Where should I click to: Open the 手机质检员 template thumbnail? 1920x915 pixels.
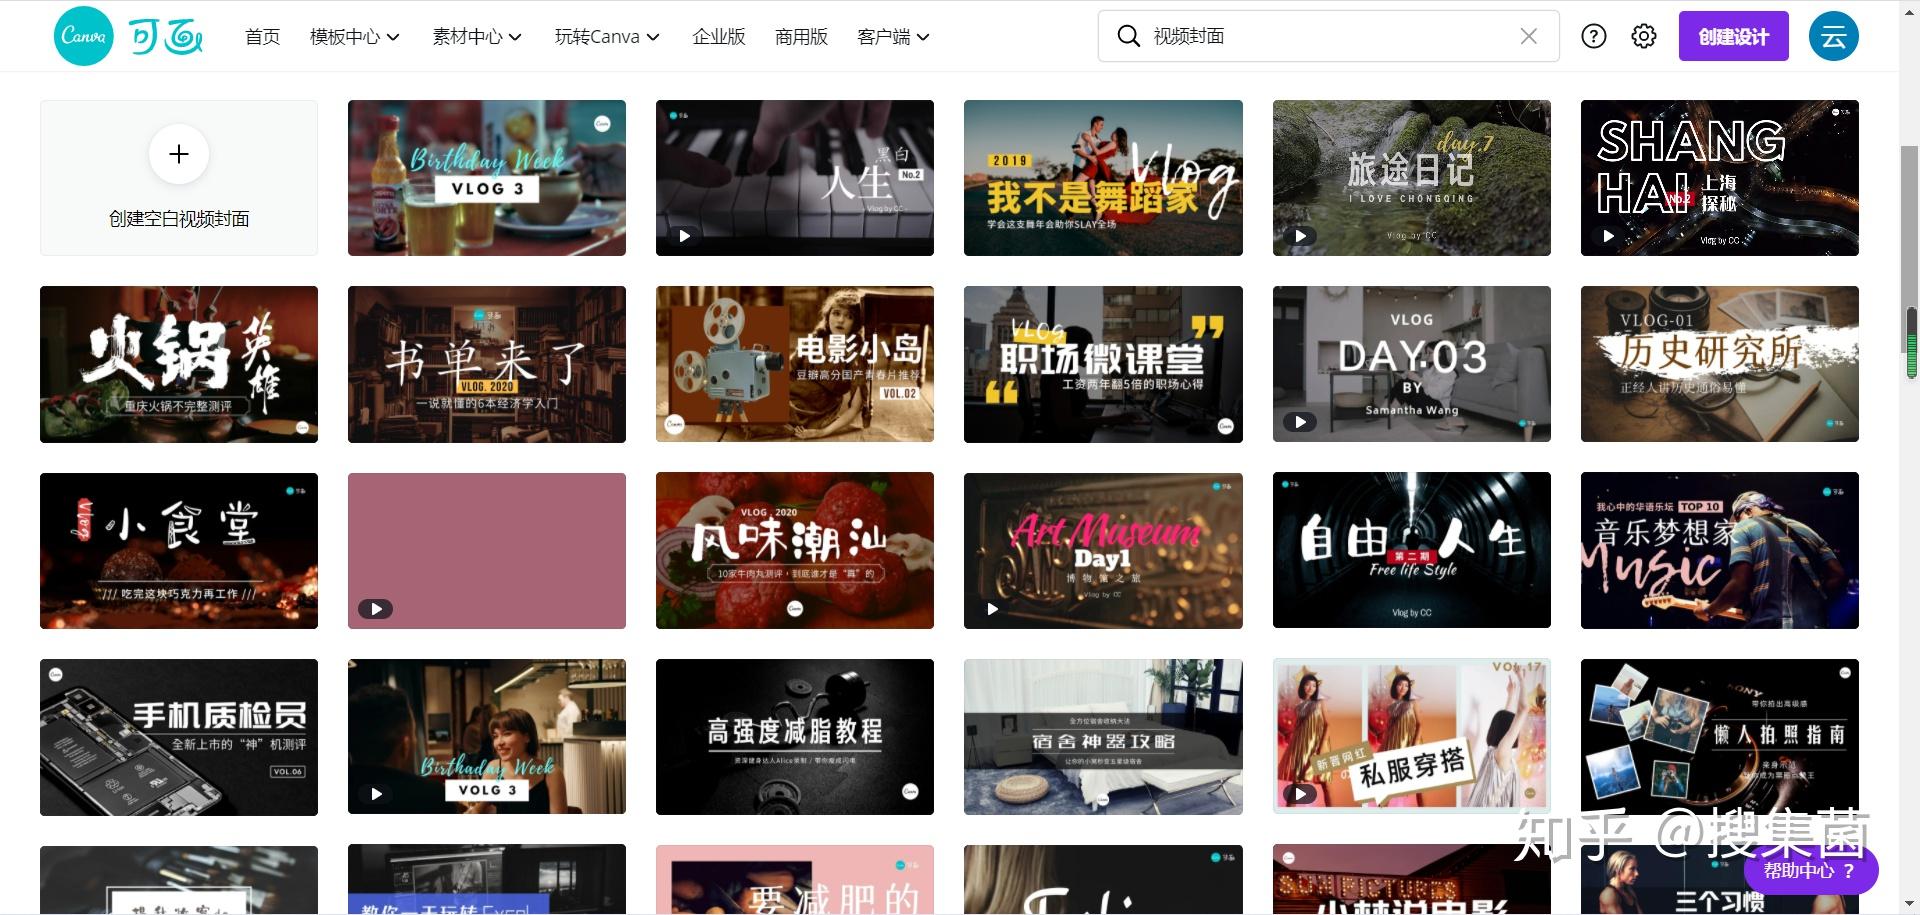tap(179, 737)
